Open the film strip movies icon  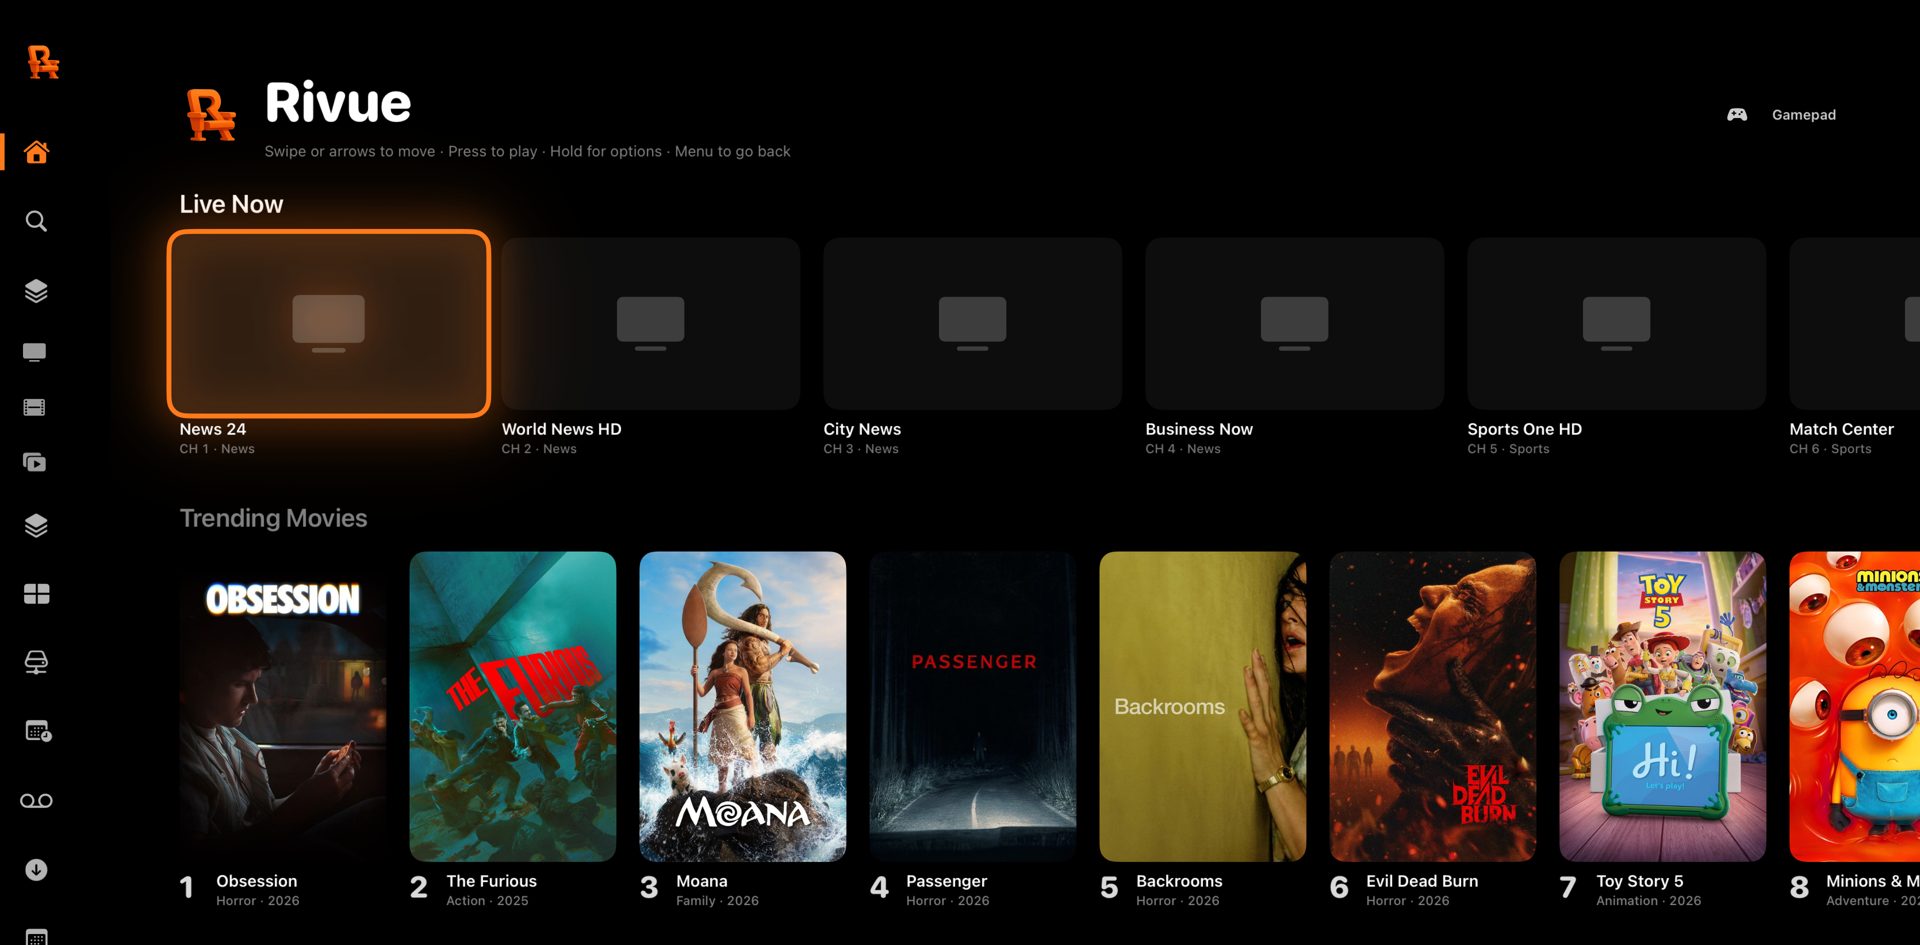pyautogui.click(x=35, y=407)
